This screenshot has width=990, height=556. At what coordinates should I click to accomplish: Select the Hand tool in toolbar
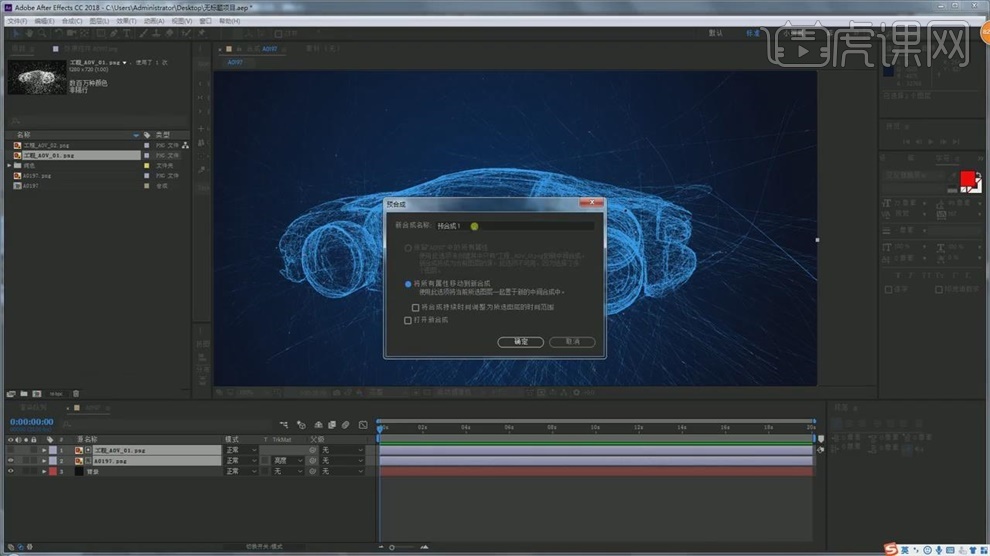[x=29, y=33]
